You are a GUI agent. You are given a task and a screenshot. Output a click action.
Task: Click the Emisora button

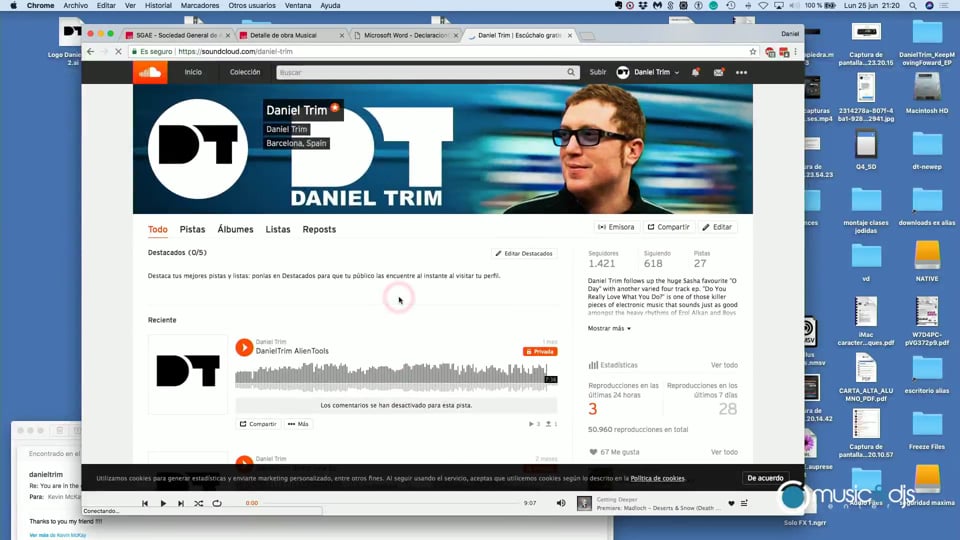(617, 227)
